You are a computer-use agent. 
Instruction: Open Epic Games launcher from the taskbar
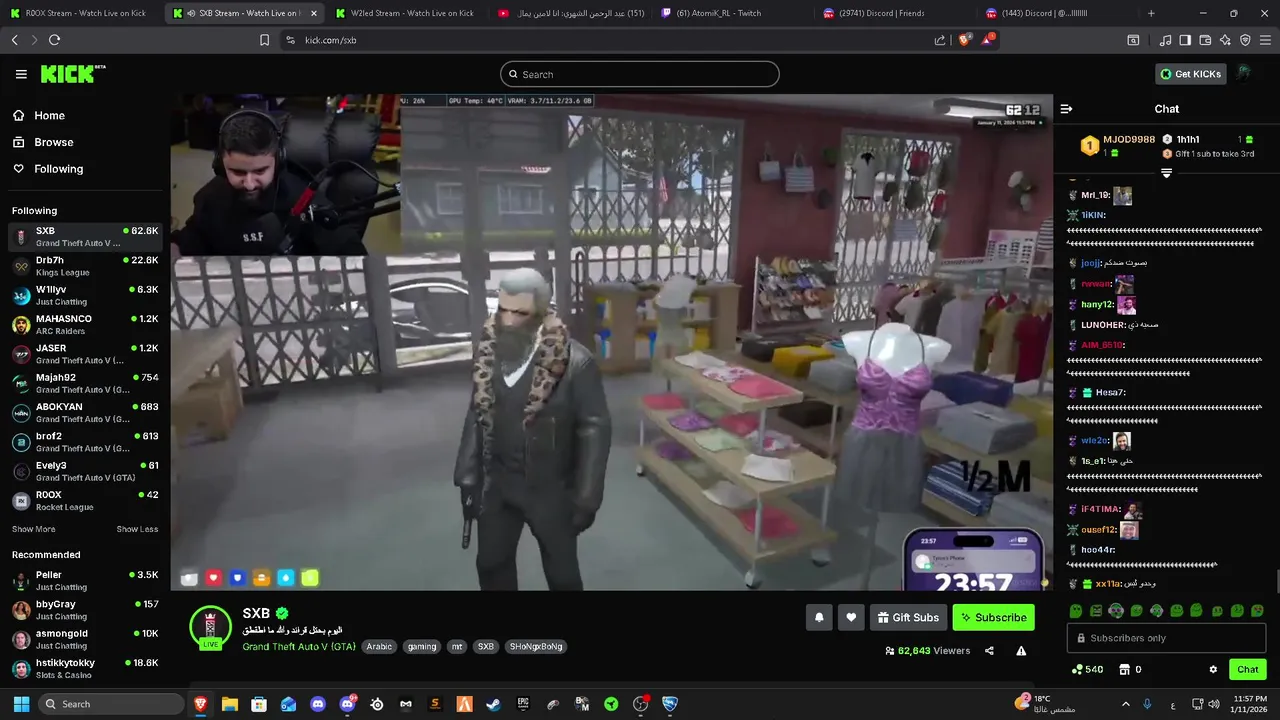pyautogui.click(x=523, y=704)
